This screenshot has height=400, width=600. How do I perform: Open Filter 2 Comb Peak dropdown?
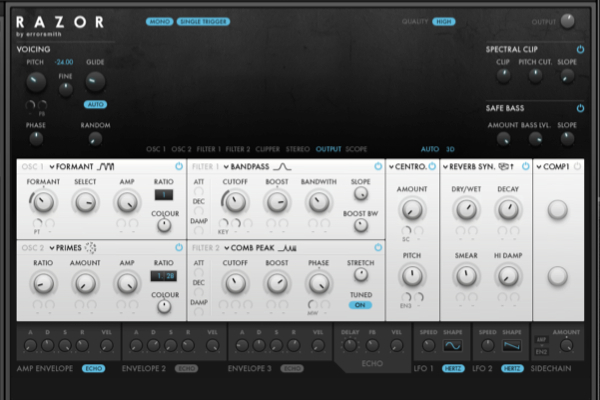click(x=249, y=248)
